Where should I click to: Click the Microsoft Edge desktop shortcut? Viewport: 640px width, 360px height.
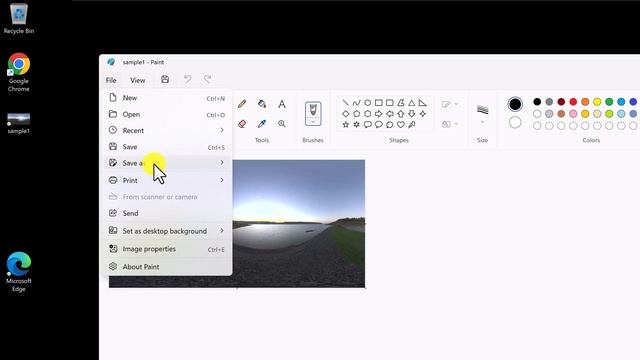(x=19, y=272)
